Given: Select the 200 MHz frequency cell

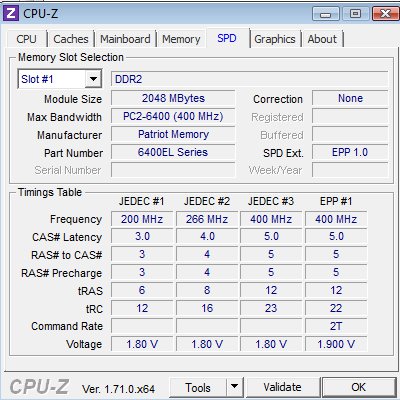Looking at the screenshot, I should [142, 219].
